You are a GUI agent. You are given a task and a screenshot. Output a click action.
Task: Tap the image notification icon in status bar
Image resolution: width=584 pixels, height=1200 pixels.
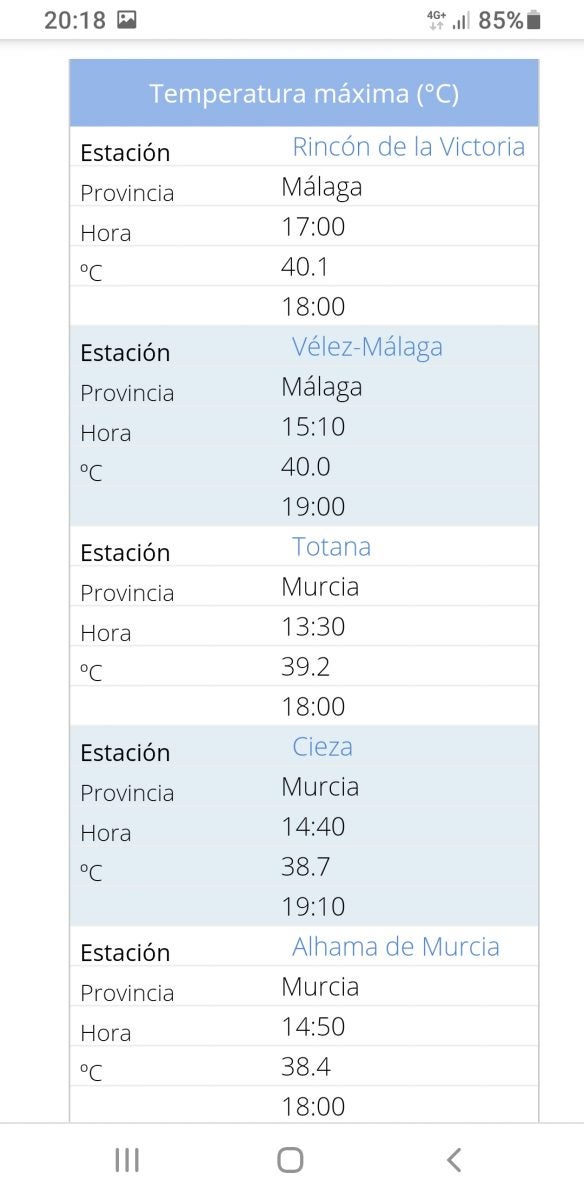[x=127, y=20]
